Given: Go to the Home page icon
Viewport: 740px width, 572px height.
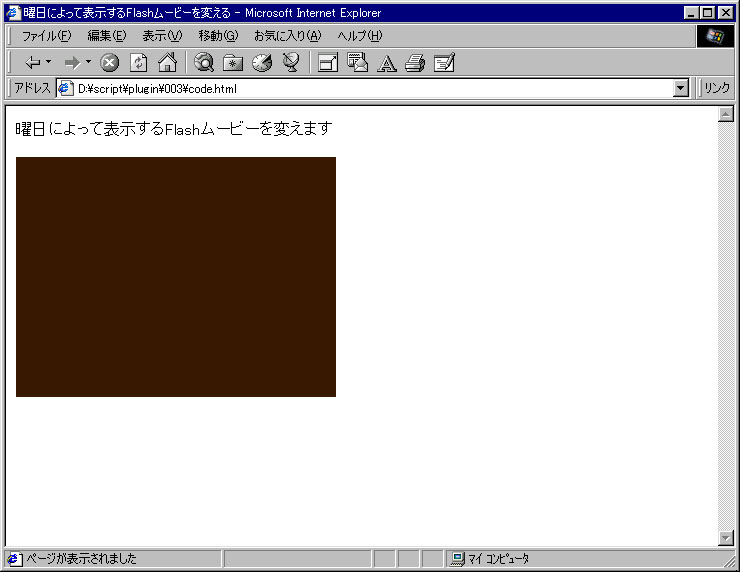Looking at the screenshot, I should (167, 62).
